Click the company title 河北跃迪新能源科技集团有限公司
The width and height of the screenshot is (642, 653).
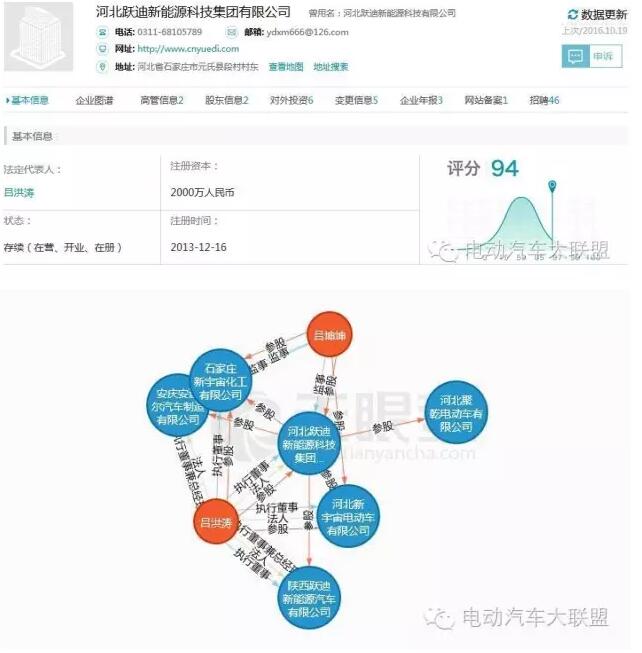pos(193,12)
